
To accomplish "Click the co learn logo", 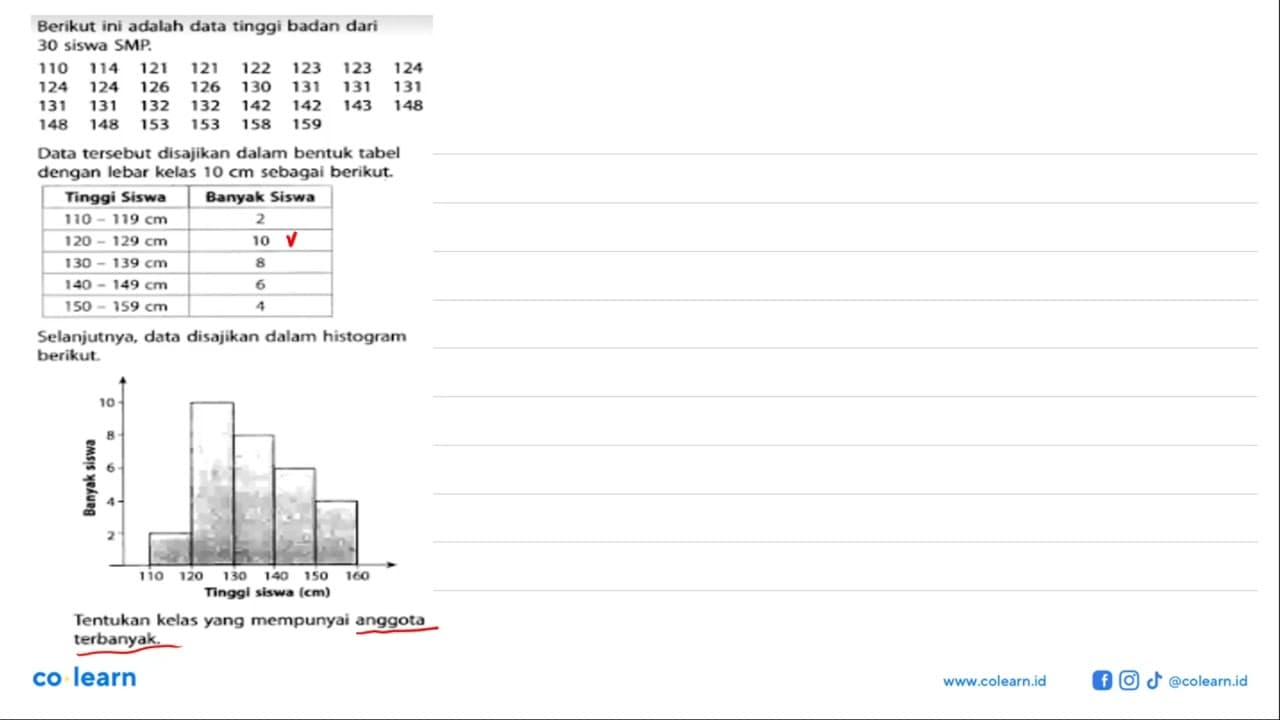I will pos(84,678).
